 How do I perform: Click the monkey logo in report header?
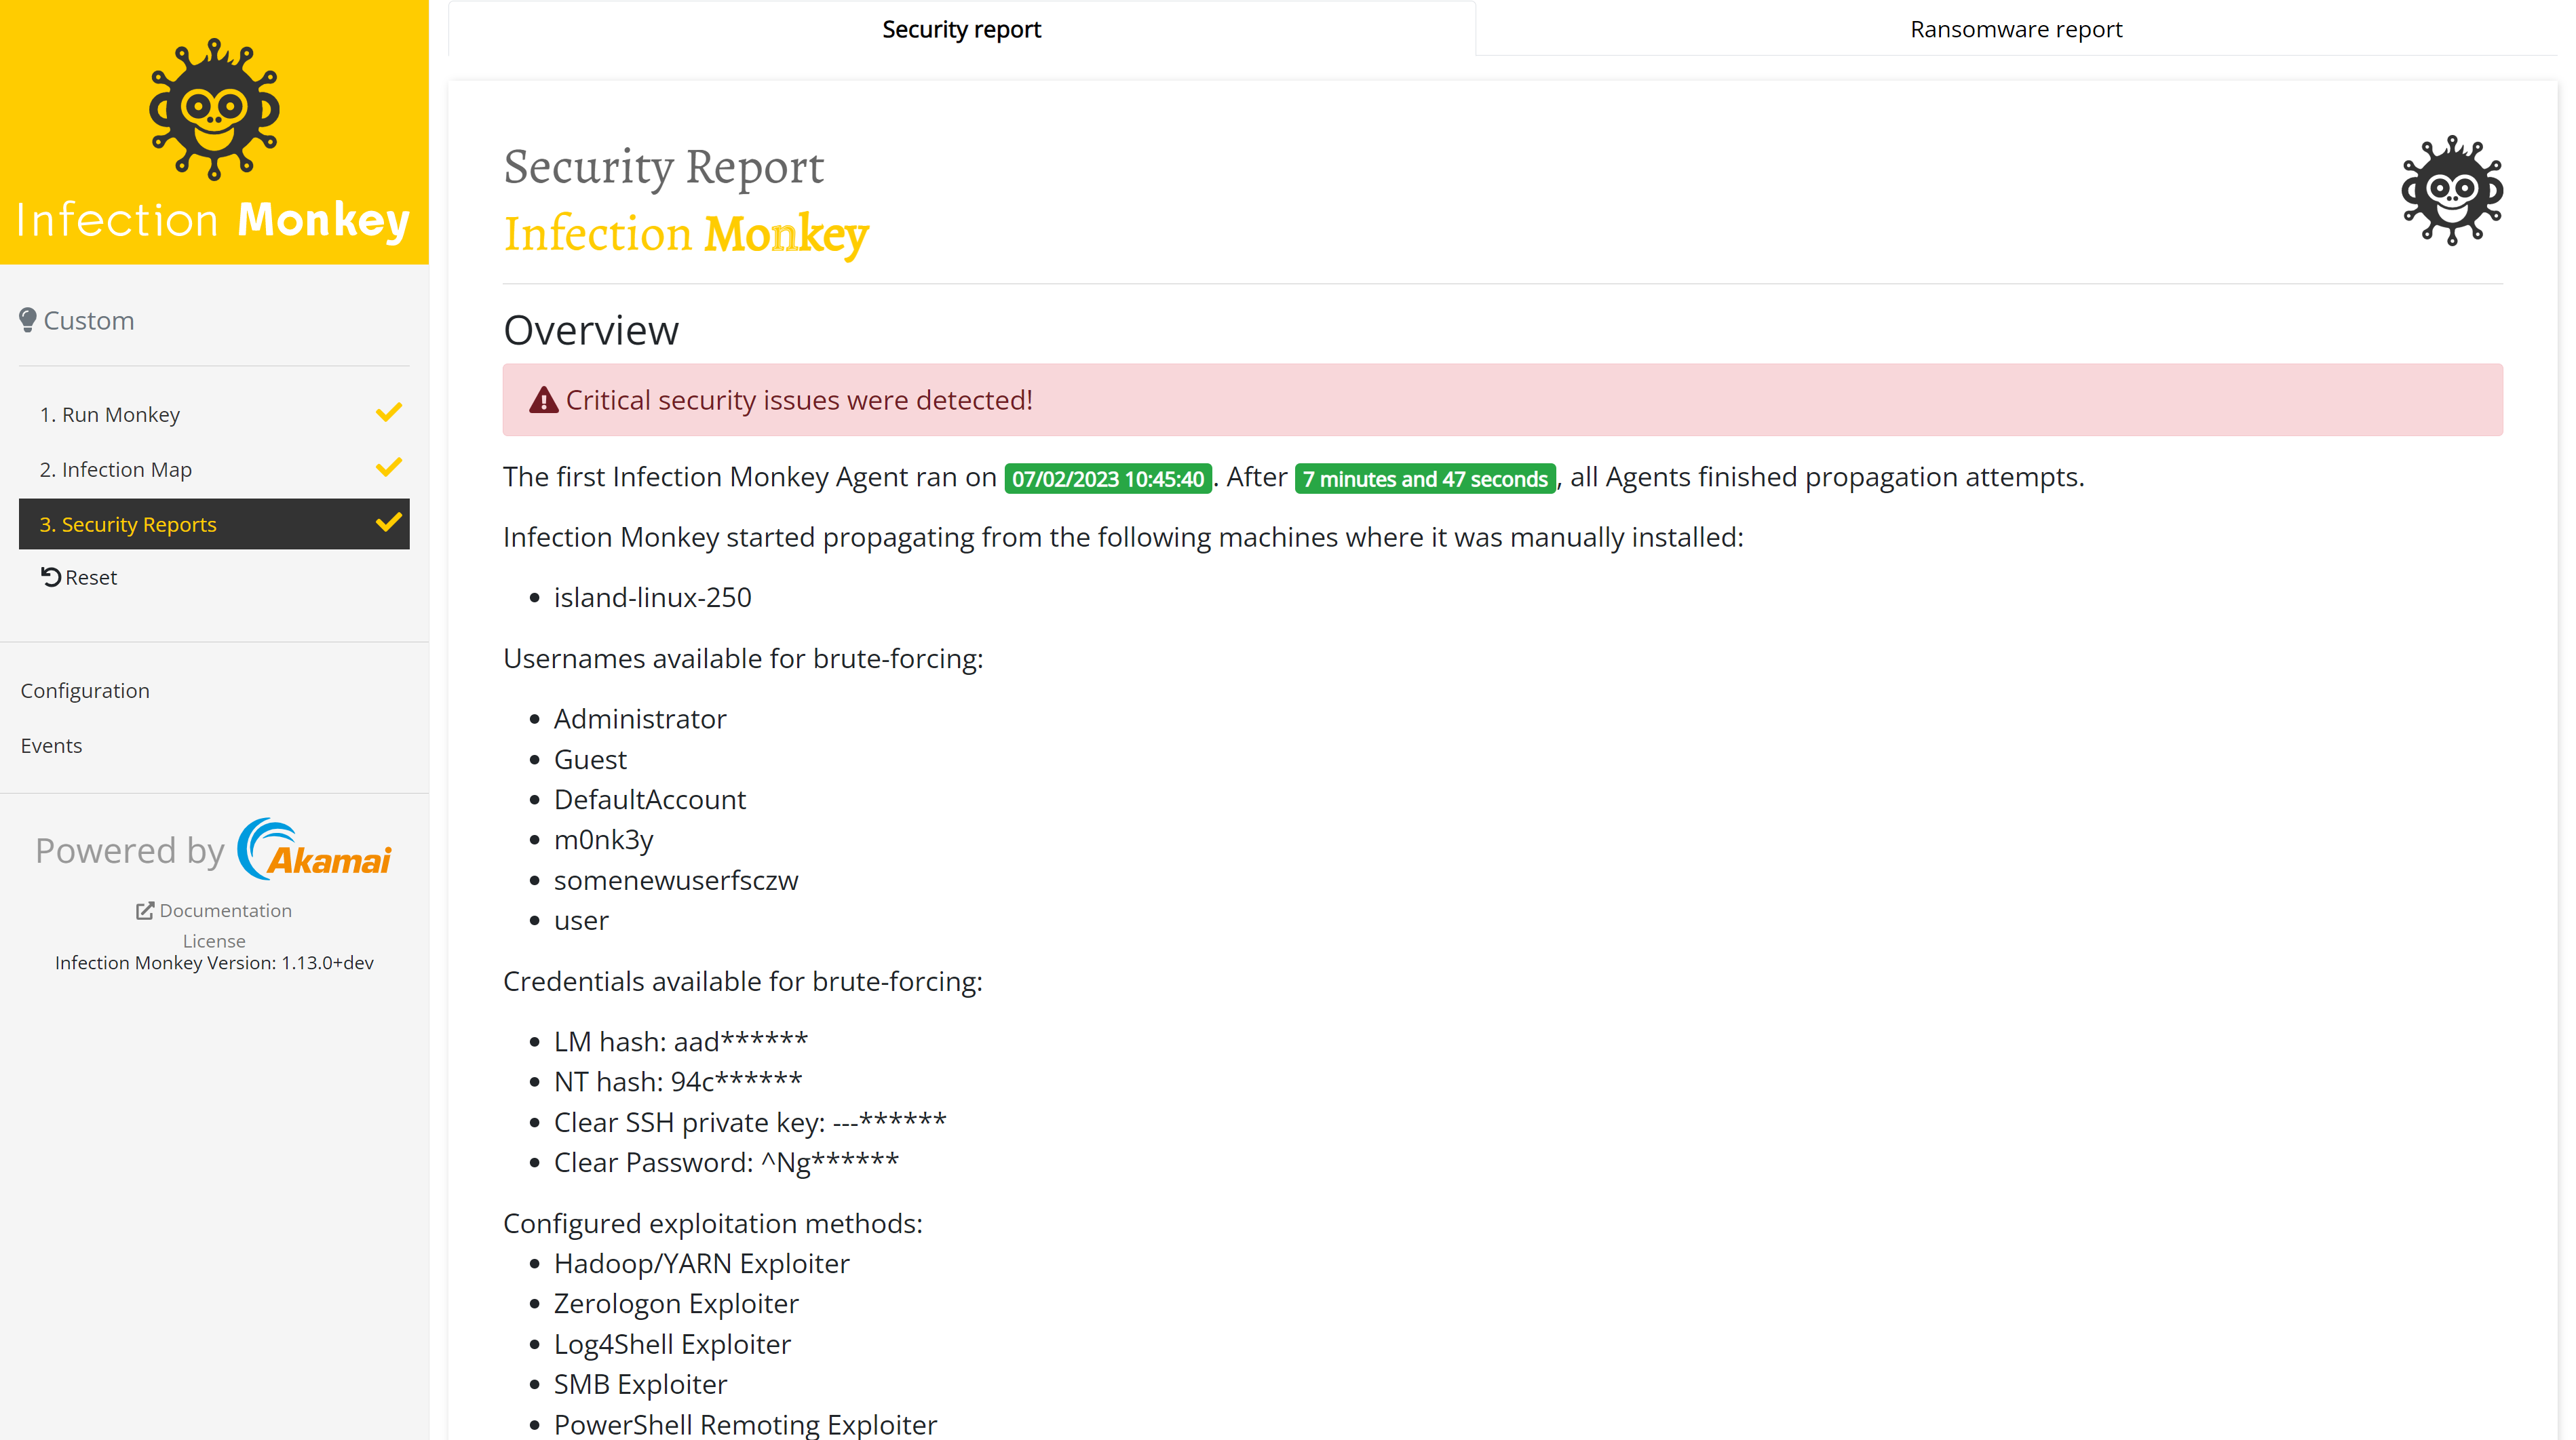(2451, 190)
